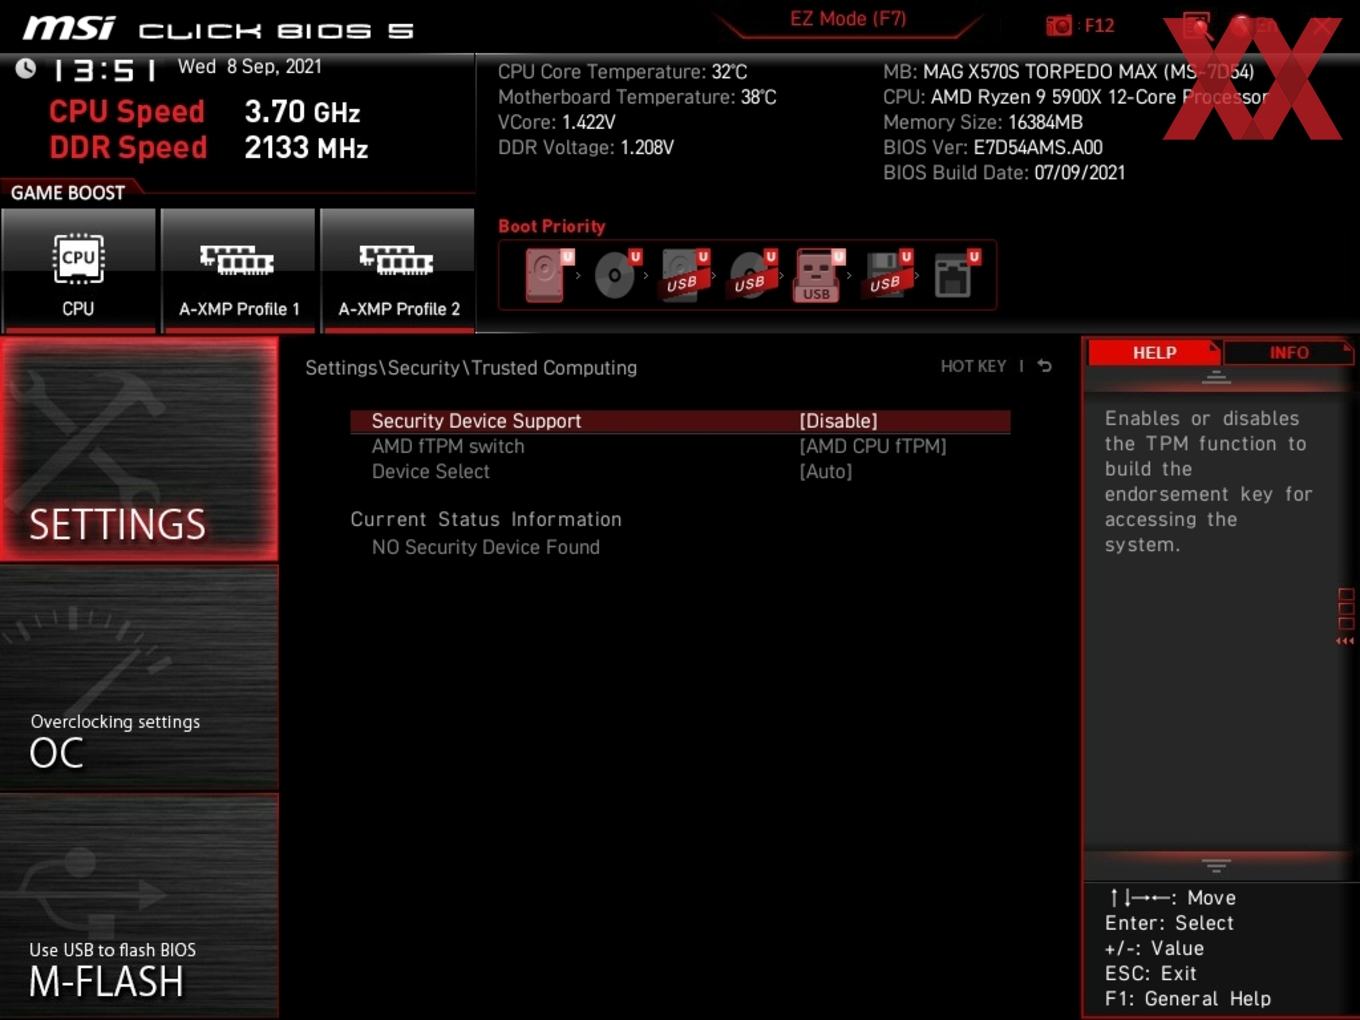
Task: Click the Memory Size 16384MB entry
Action: pos(983,122)
